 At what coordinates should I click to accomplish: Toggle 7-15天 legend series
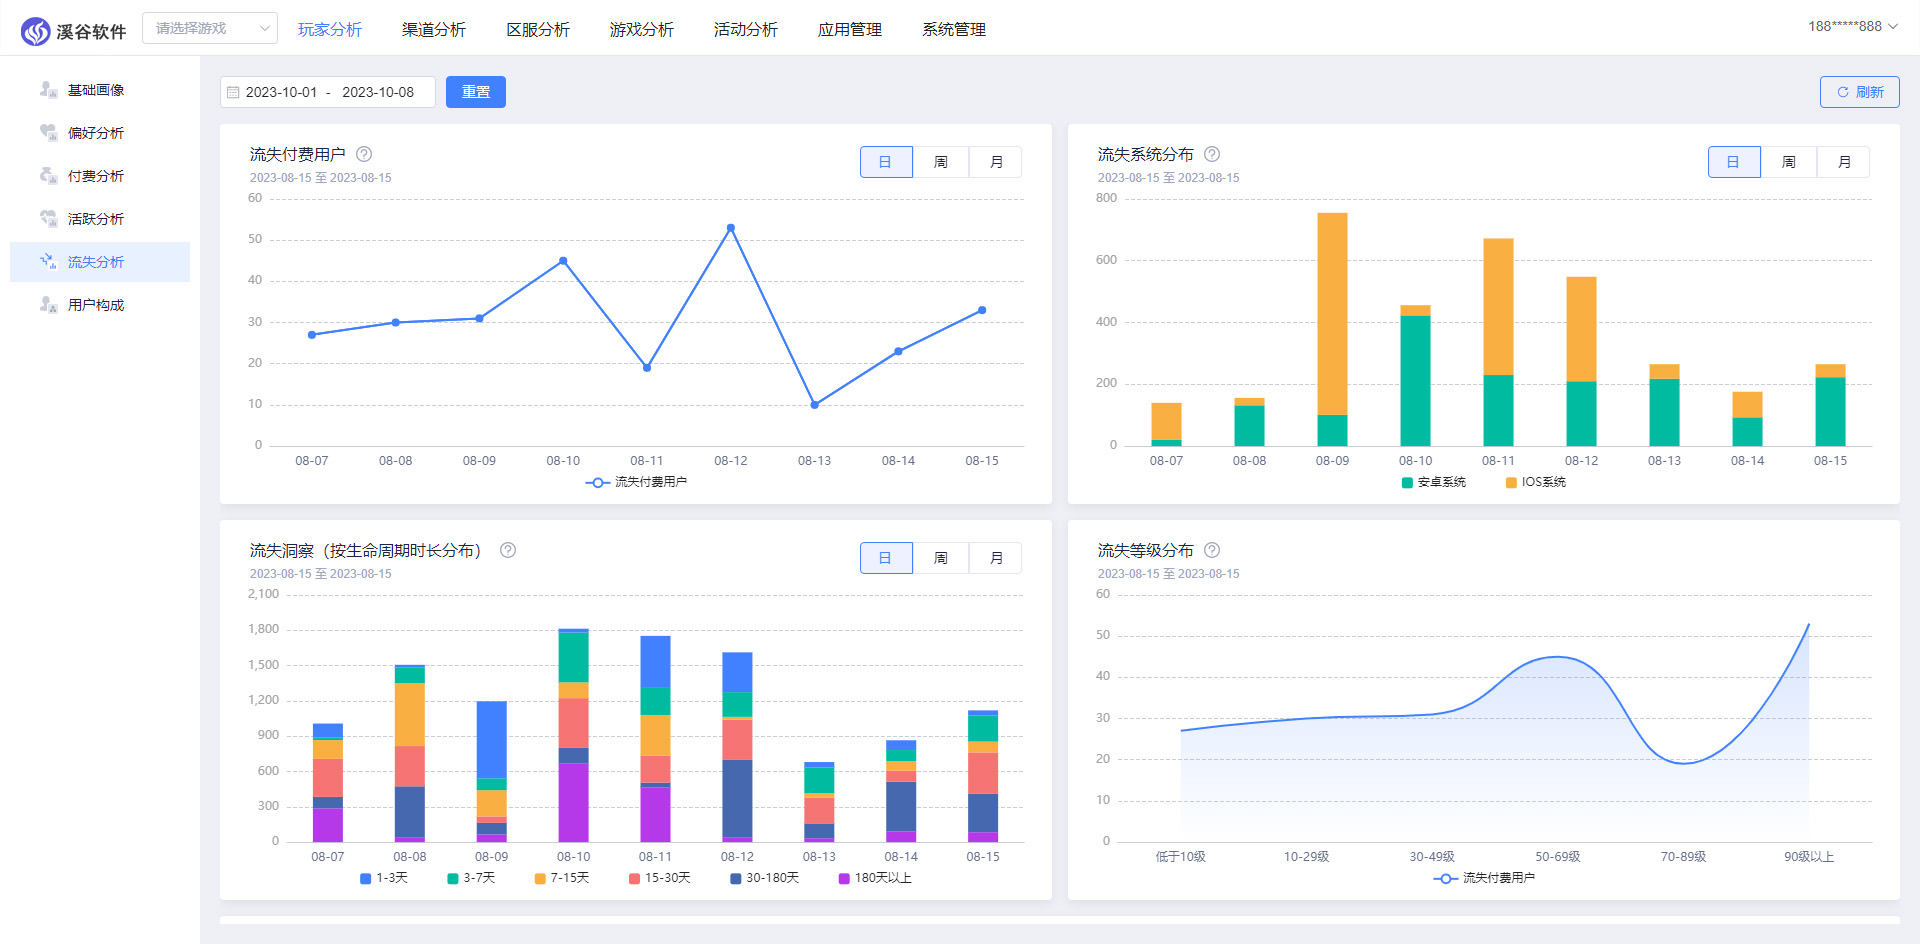coord(562,878)
